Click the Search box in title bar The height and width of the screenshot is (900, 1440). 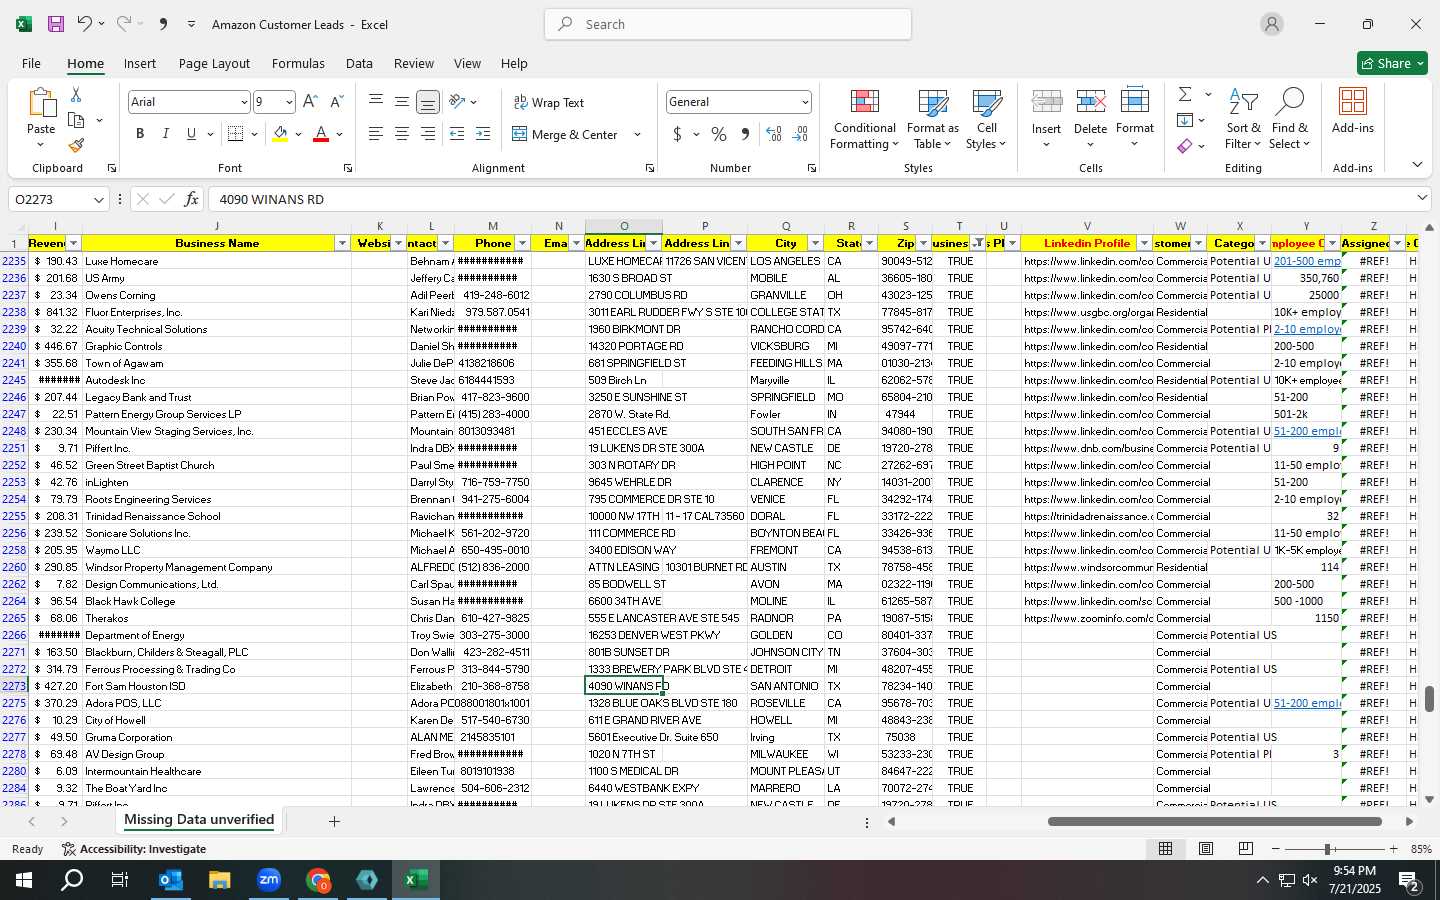728,24
